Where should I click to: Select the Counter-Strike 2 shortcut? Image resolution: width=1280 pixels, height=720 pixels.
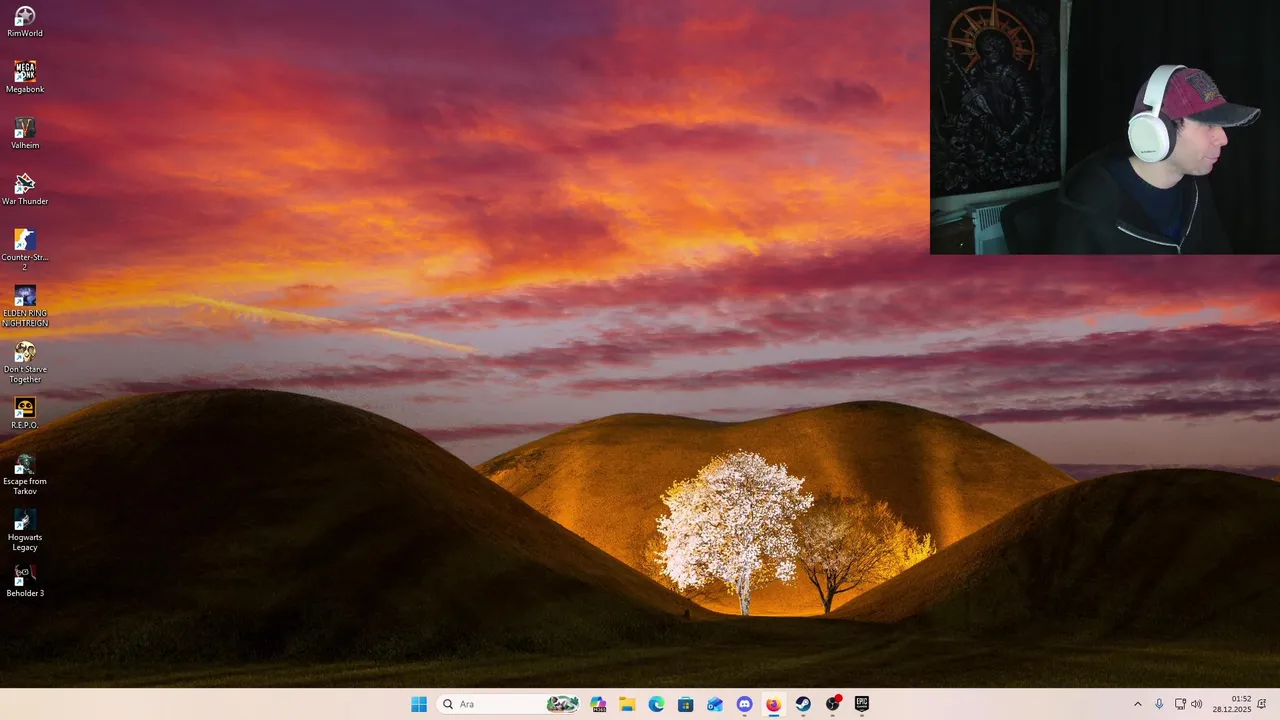[x=25, y=250]
